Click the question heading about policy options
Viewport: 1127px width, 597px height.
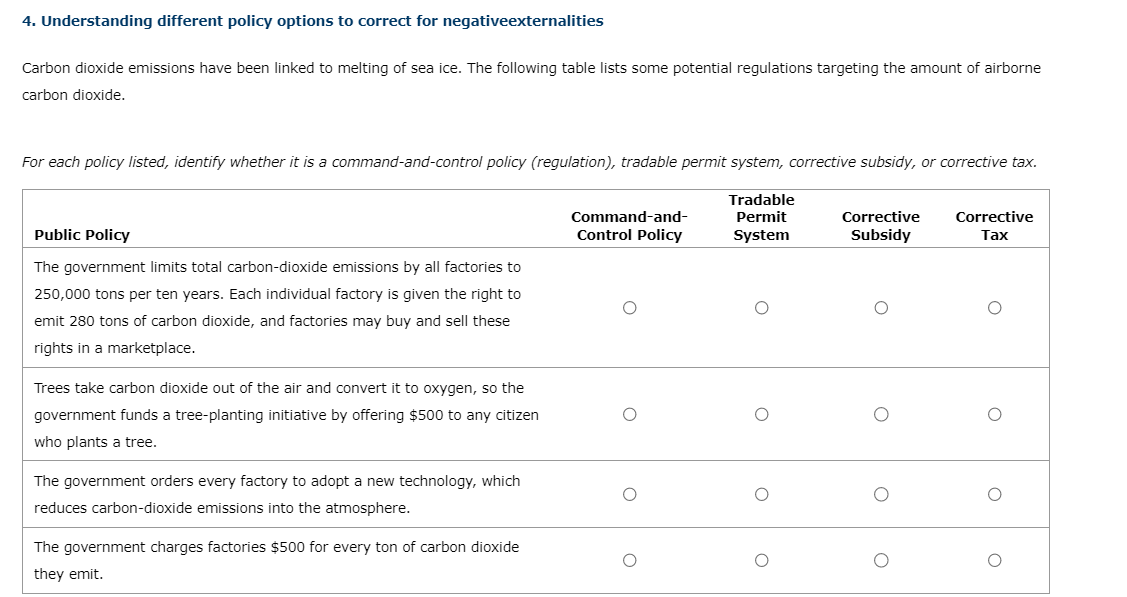312,20
